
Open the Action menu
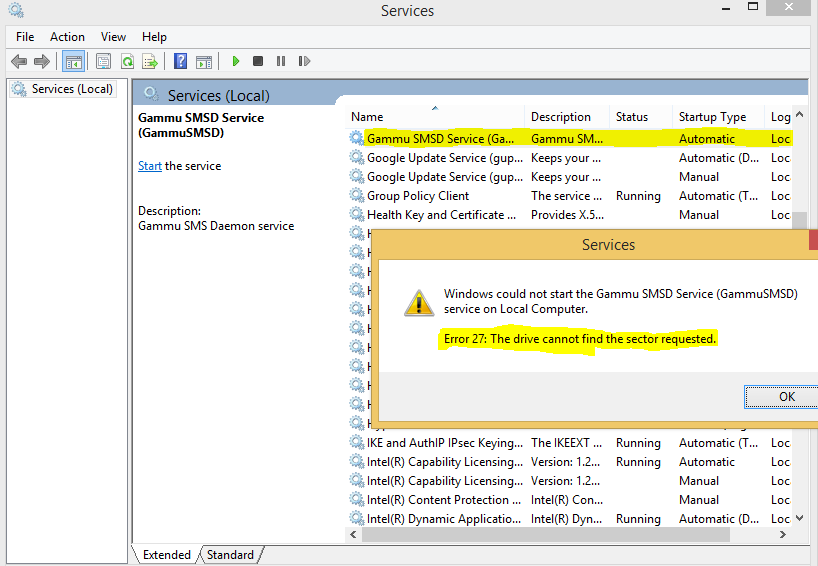67,37
